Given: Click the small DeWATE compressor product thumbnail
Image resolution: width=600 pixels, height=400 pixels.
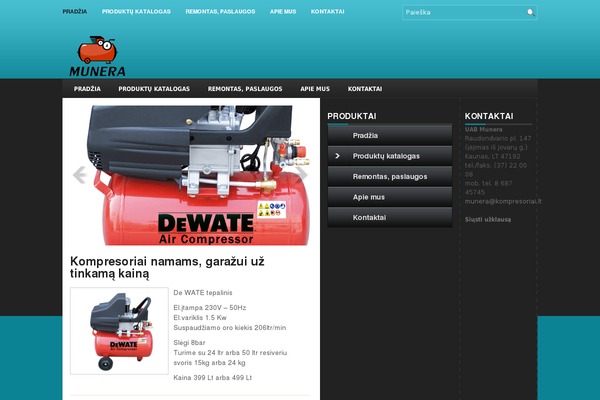Looking at the screenshot, I should point(119,331).
